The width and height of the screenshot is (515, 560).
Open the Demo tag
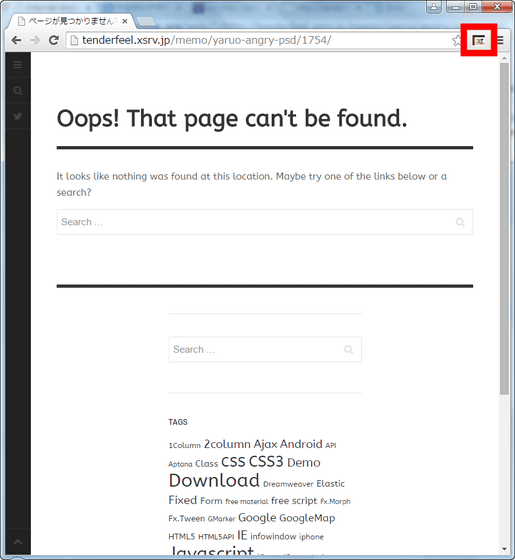(x=304, y=462)
